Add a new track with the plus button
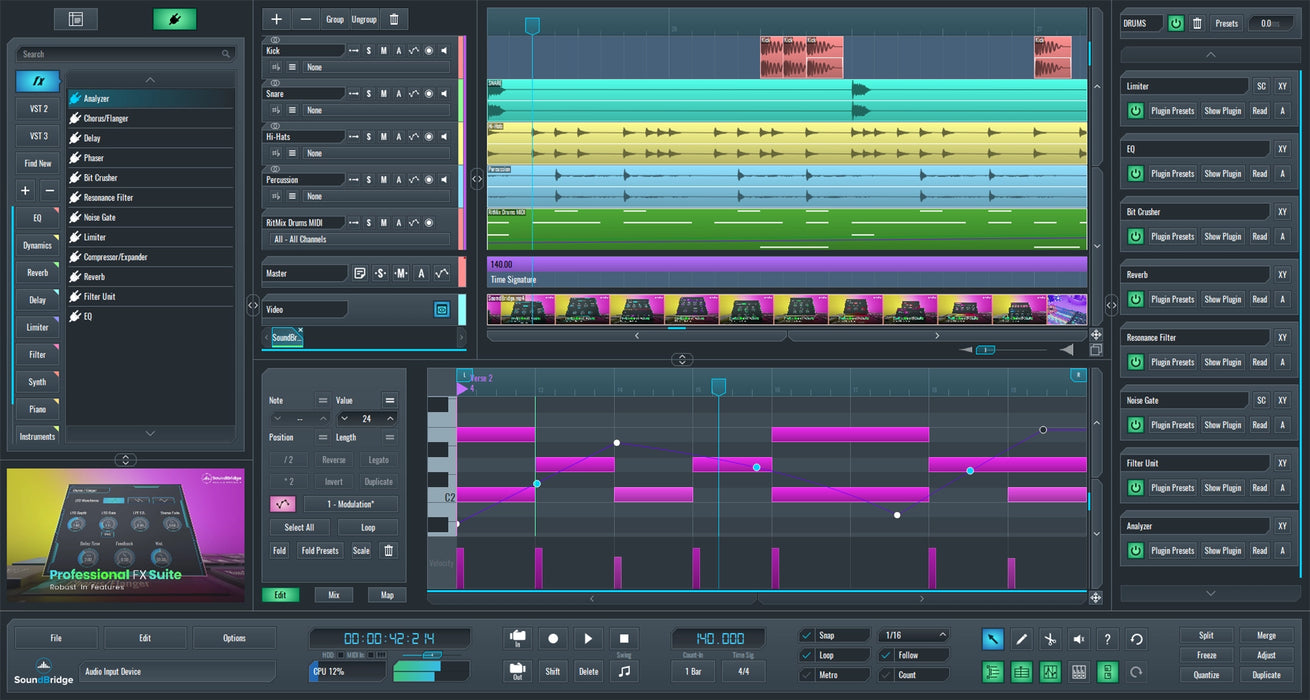 [x=277, y=19]
